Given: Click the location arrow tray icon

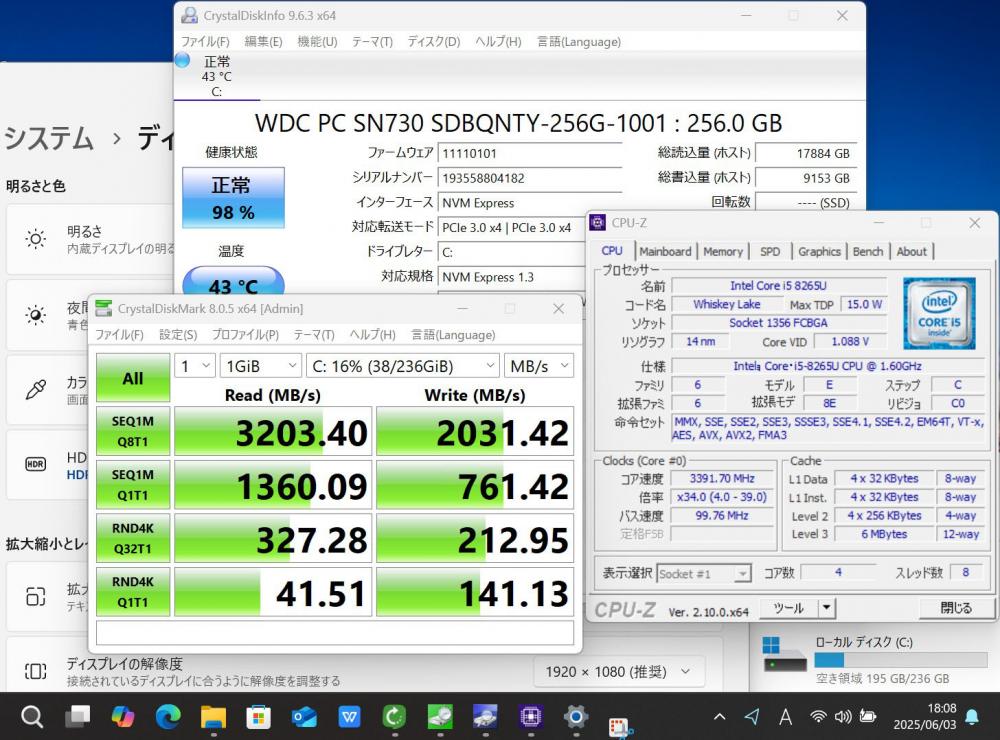Looking at the screenshot, I should coord(752,717).
